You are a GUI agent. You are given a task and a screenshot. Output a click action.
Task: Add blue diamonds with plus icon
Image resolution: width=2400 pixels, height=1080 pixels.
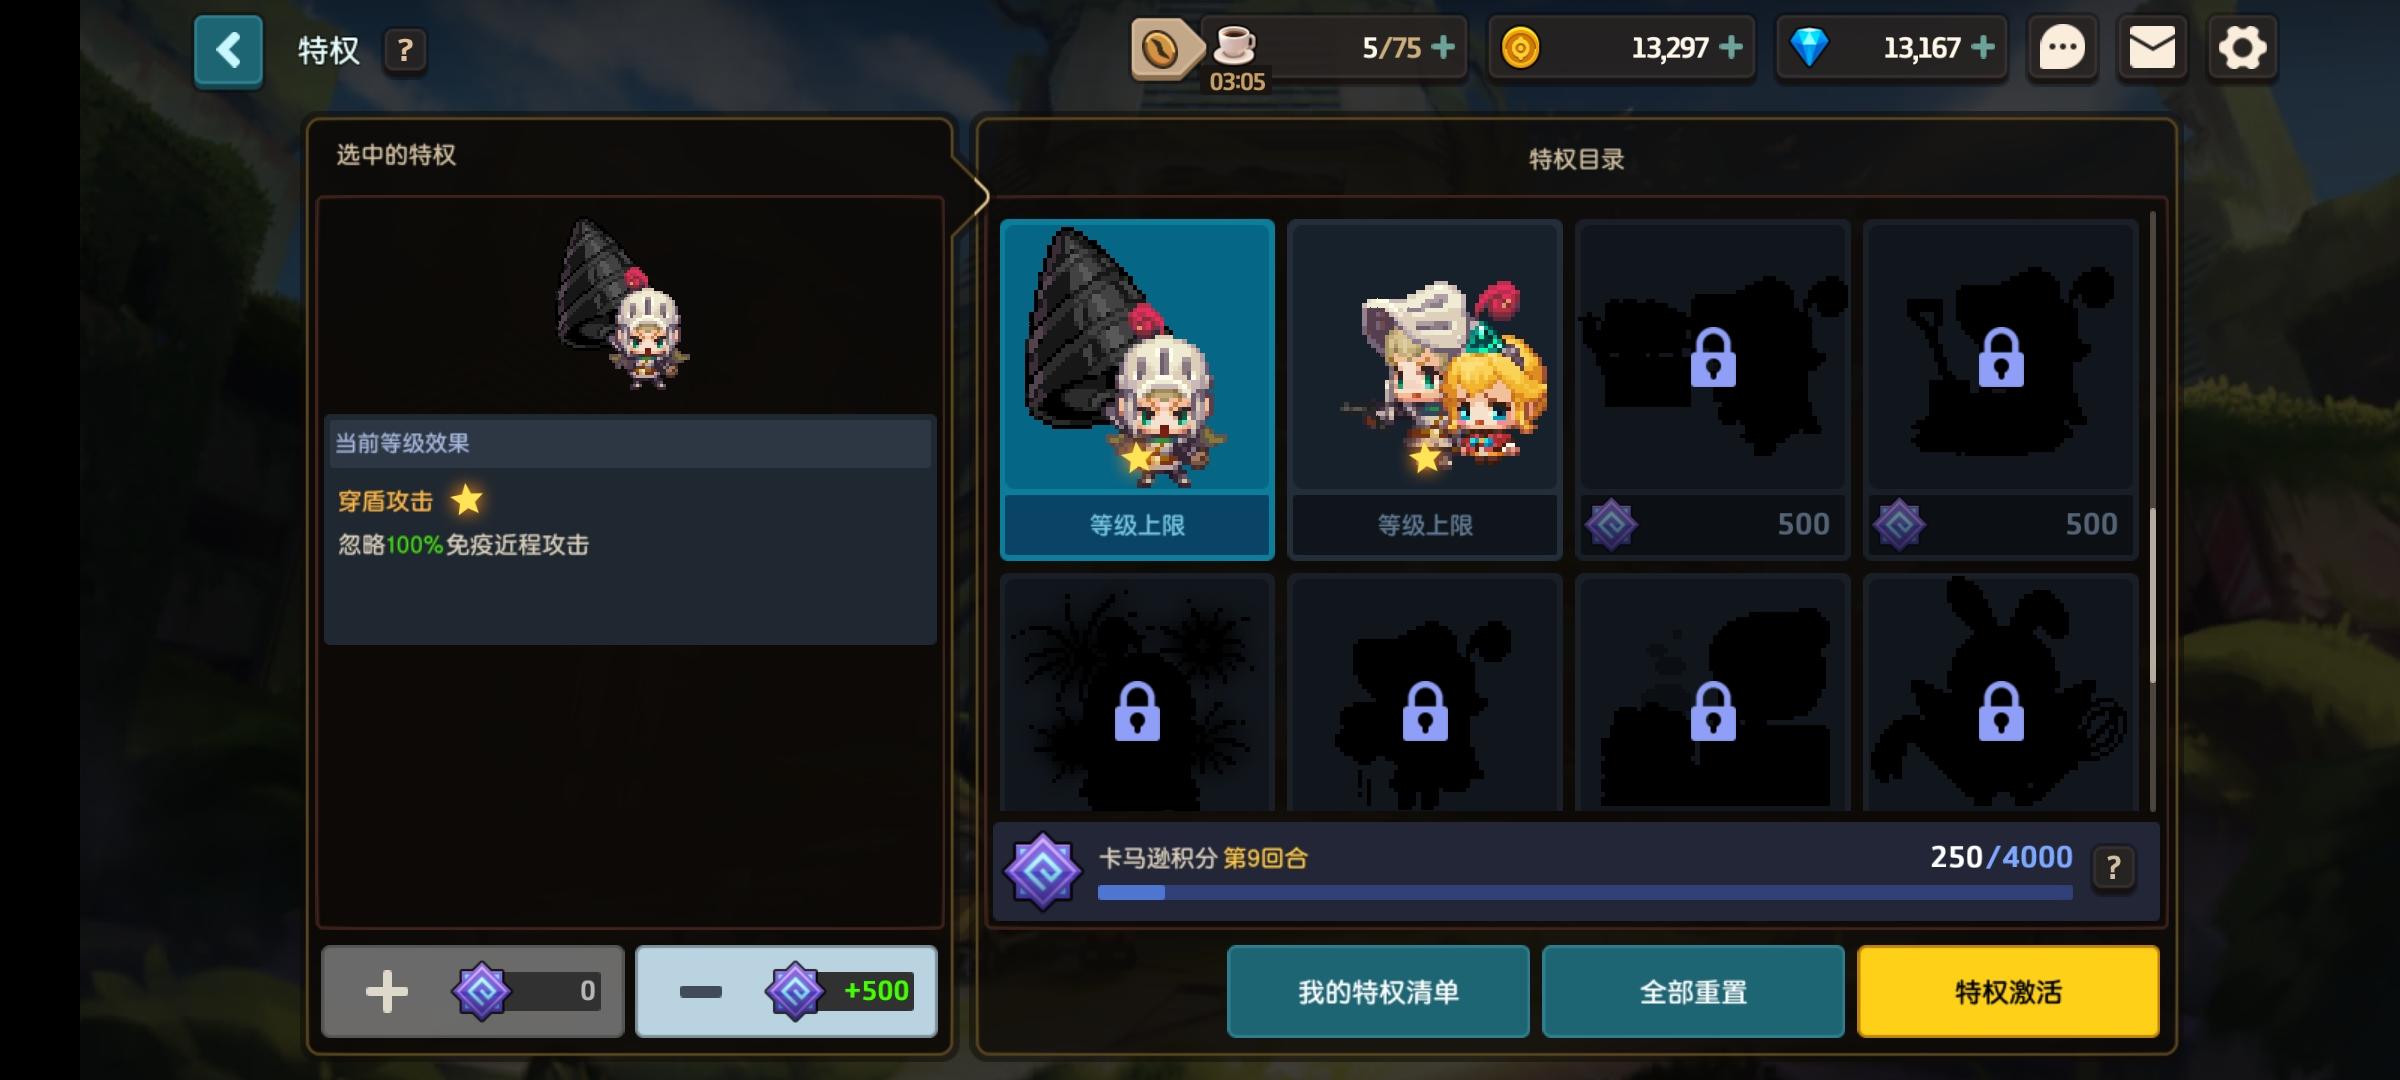pyautogui.click(x=1983, y=47)
